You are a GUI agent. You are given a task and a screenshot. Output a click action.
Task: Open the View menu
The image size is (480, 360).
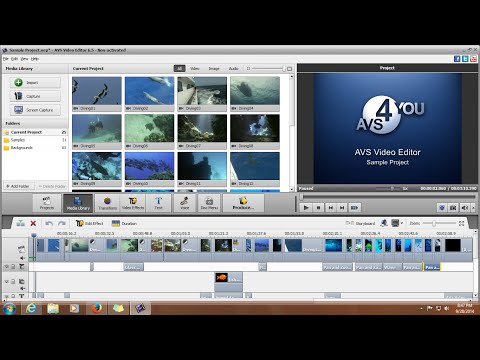(x=24, y=59)
